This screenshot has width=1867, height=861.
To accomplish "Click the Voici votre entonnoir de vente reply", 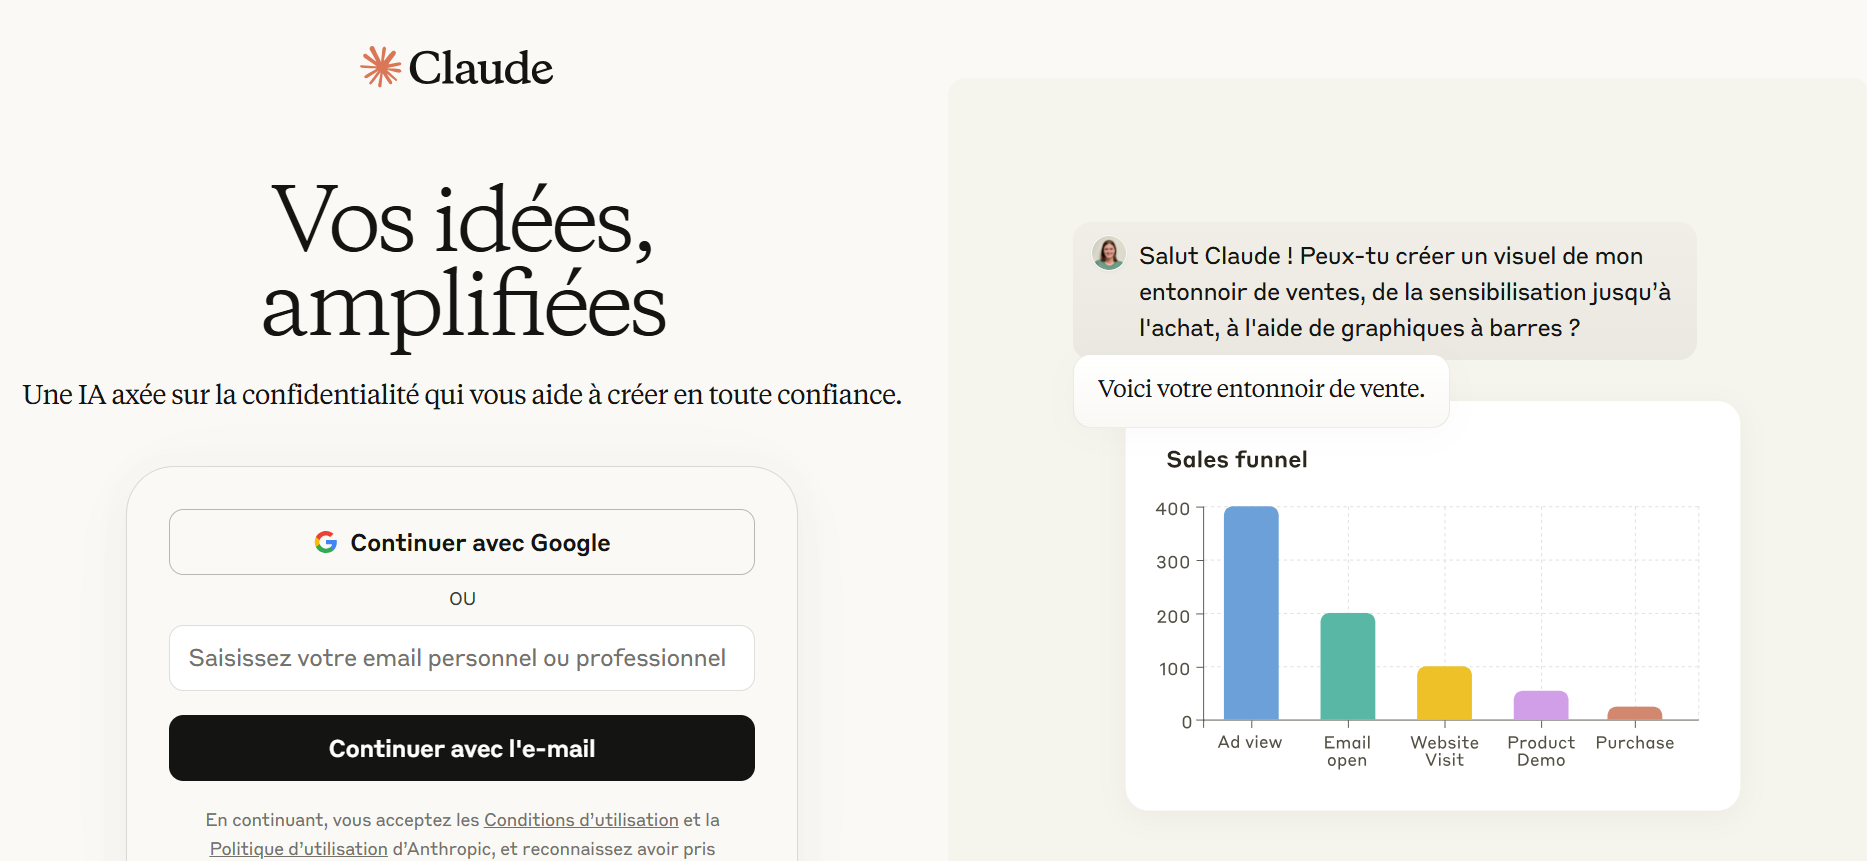I will [1260, 389].
